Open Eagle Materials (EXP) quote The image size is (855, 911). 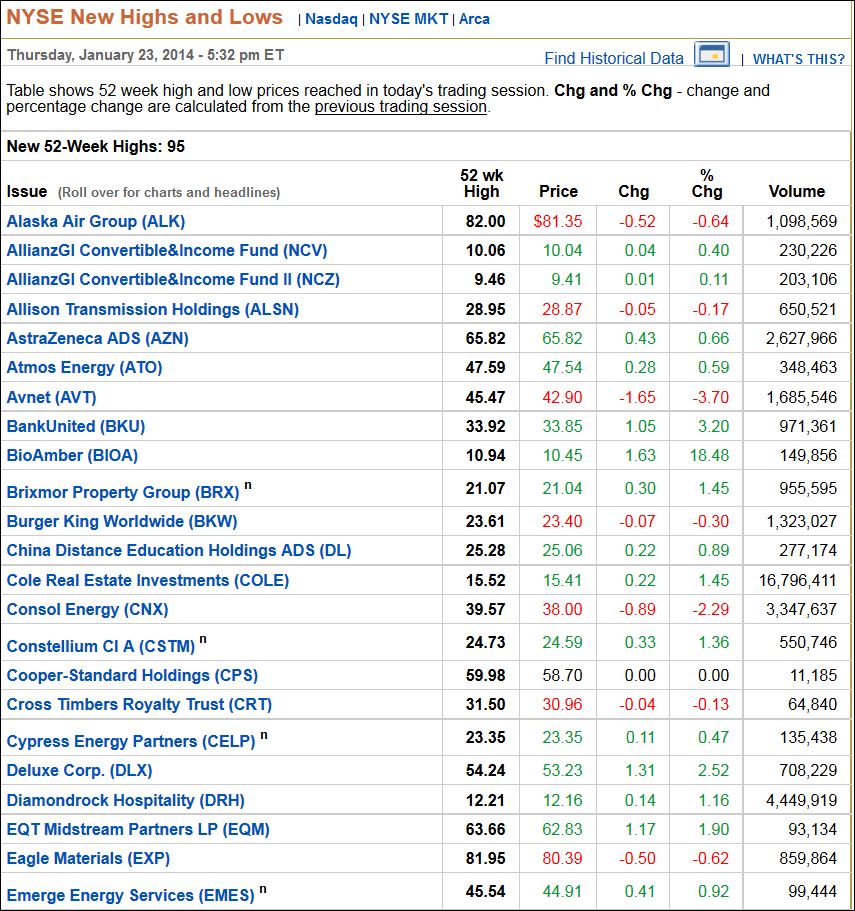(88, 859)
